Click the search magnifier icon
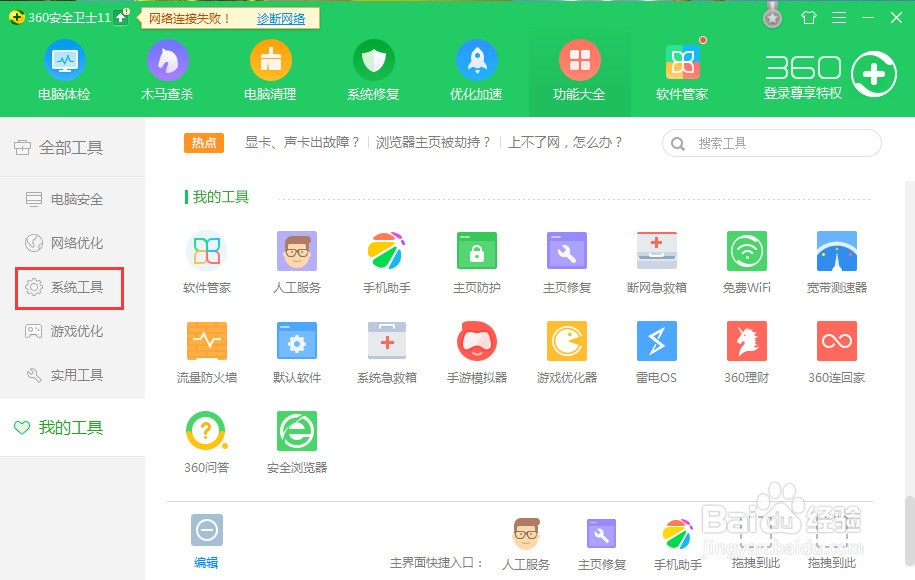 pos(677,144)
